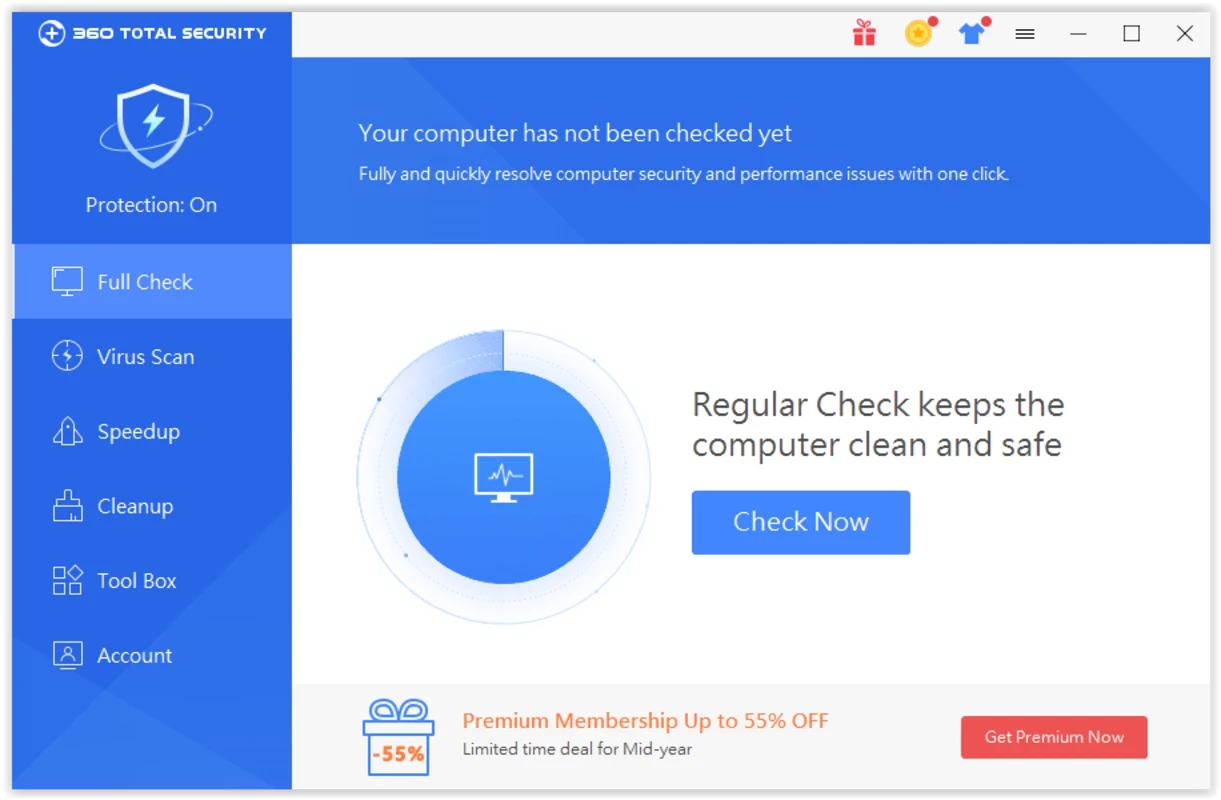This screenshot has width=1221, height=800.
Task: Click the 360 Total Security logo
Action: [x=153, y=33]
